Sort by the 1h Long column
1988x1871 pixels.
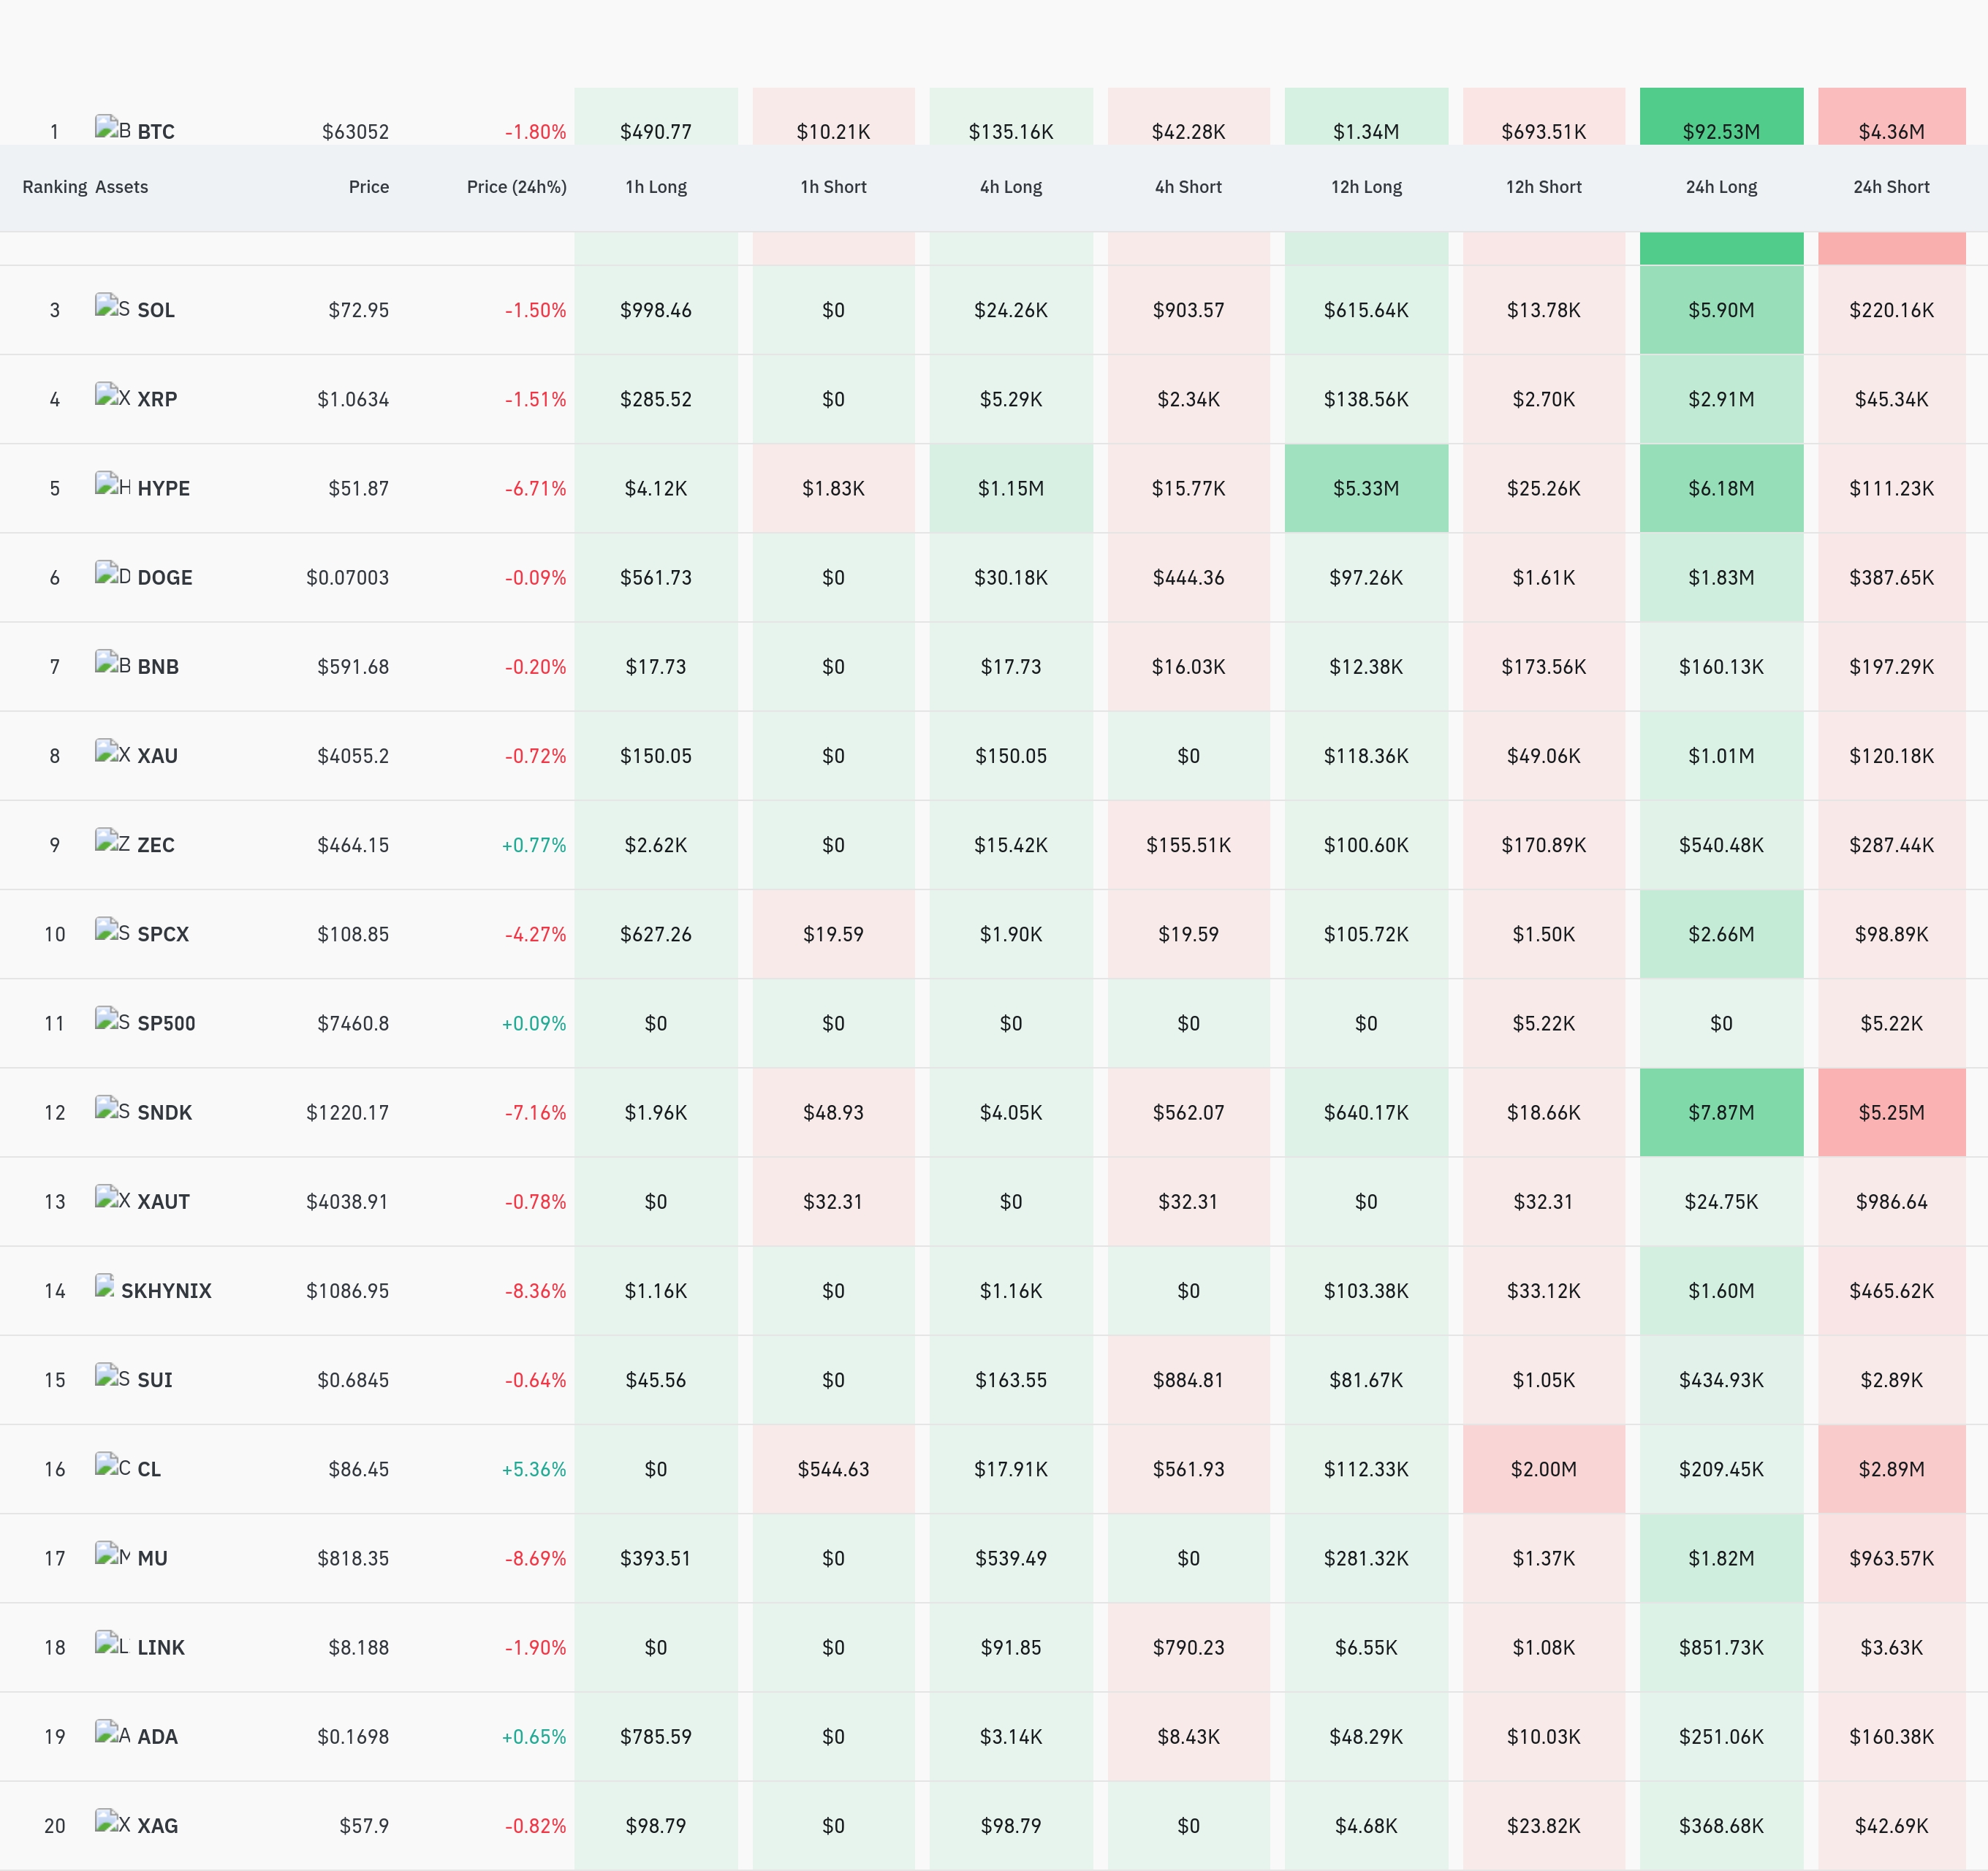[656, 187]
